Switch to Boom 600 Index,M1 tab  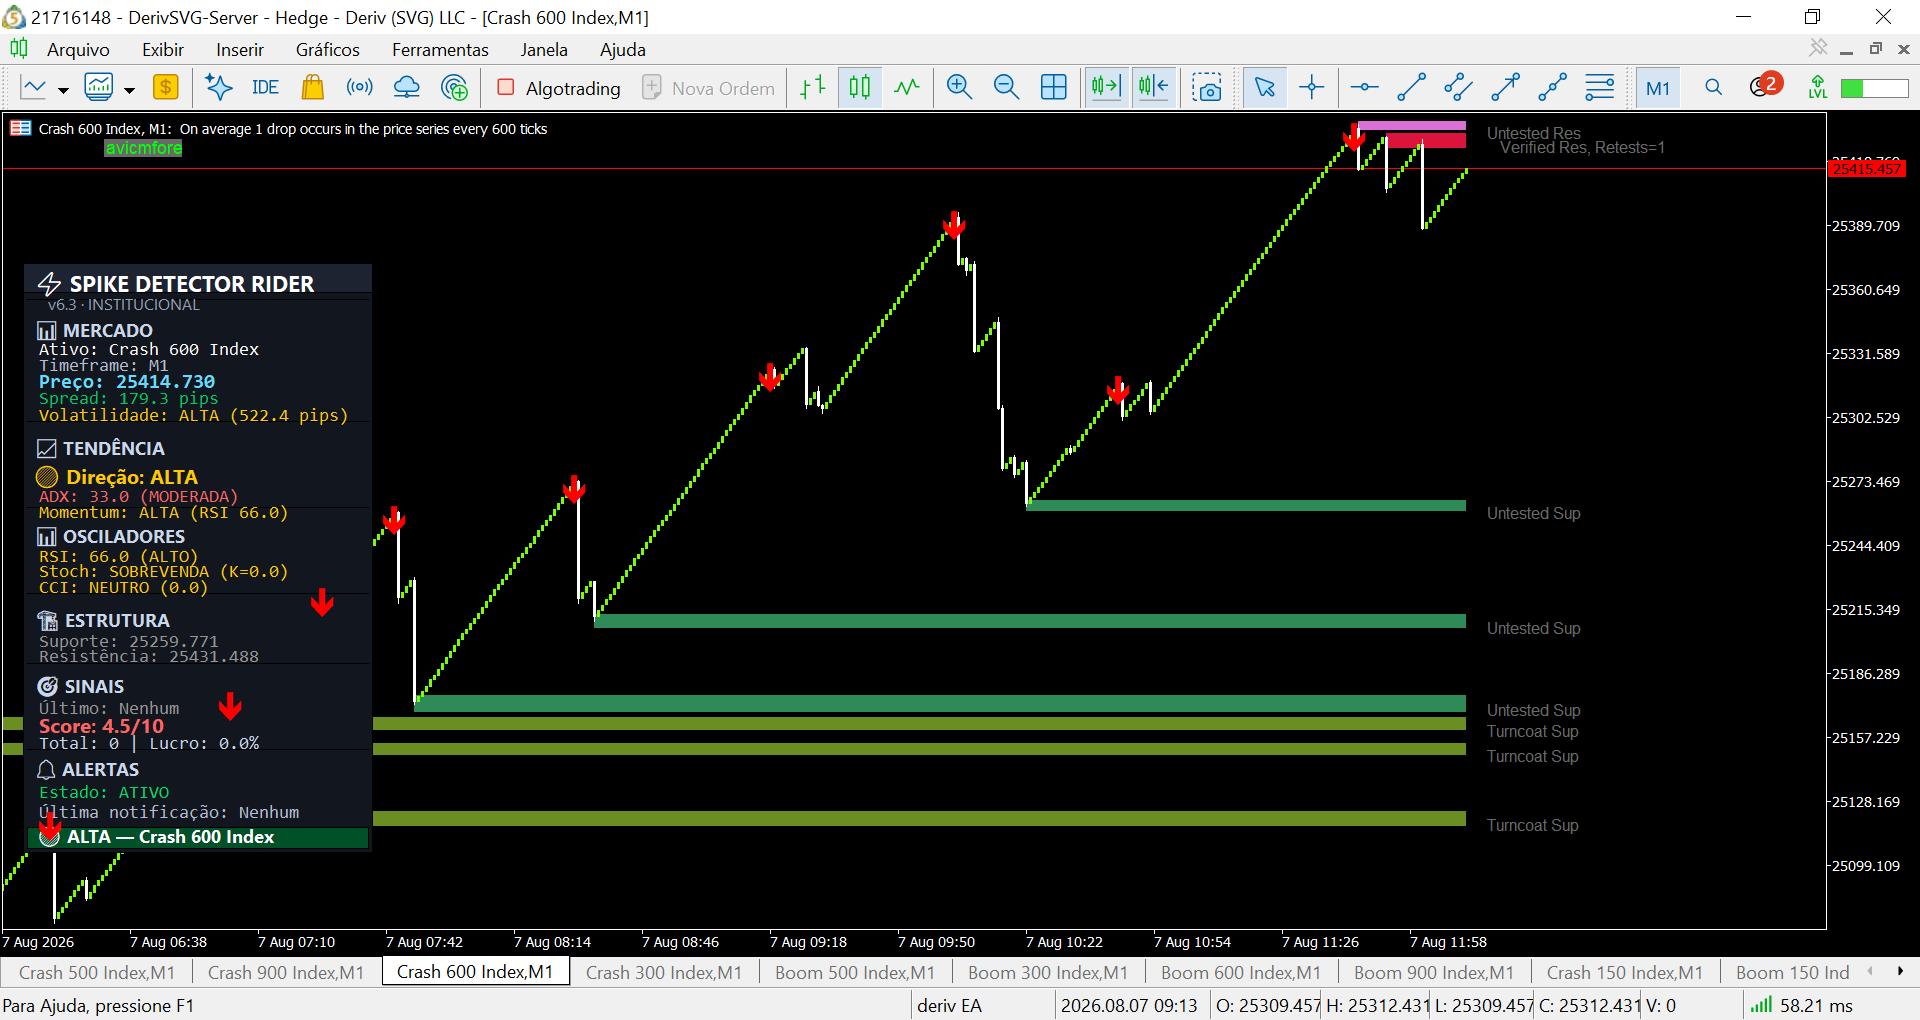(x=1241, y=972)
